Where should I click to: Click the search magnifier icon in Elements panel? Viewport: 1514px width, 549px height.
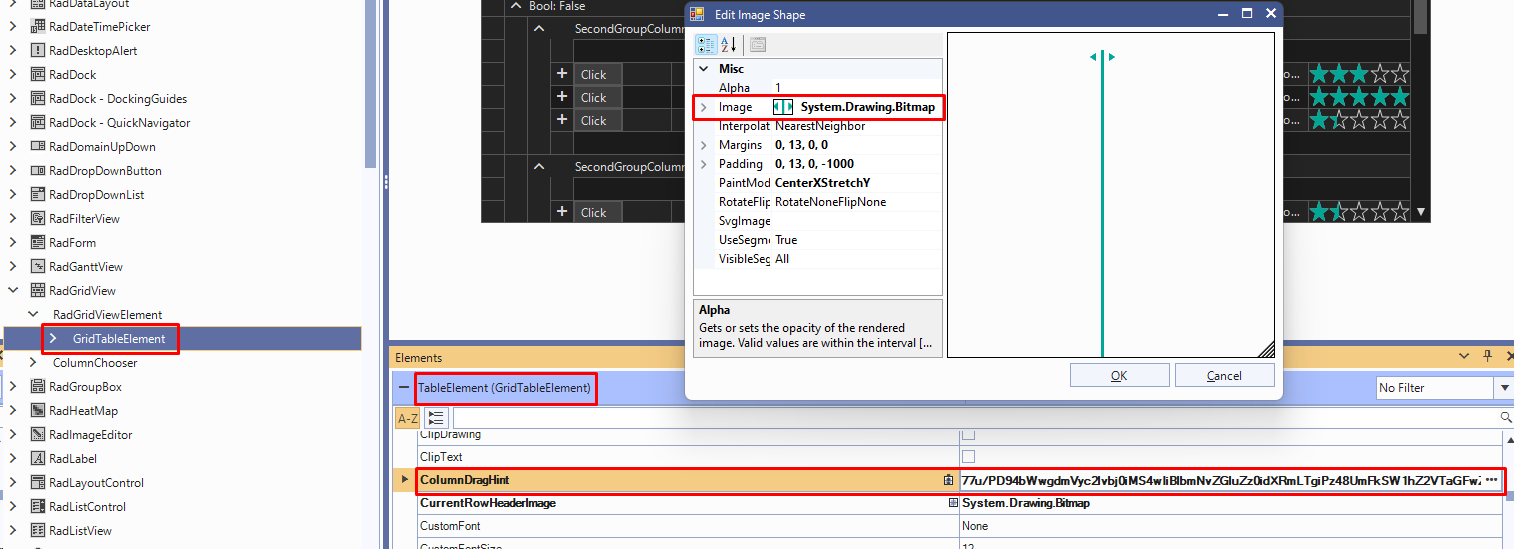click(x=1505, y=418)
